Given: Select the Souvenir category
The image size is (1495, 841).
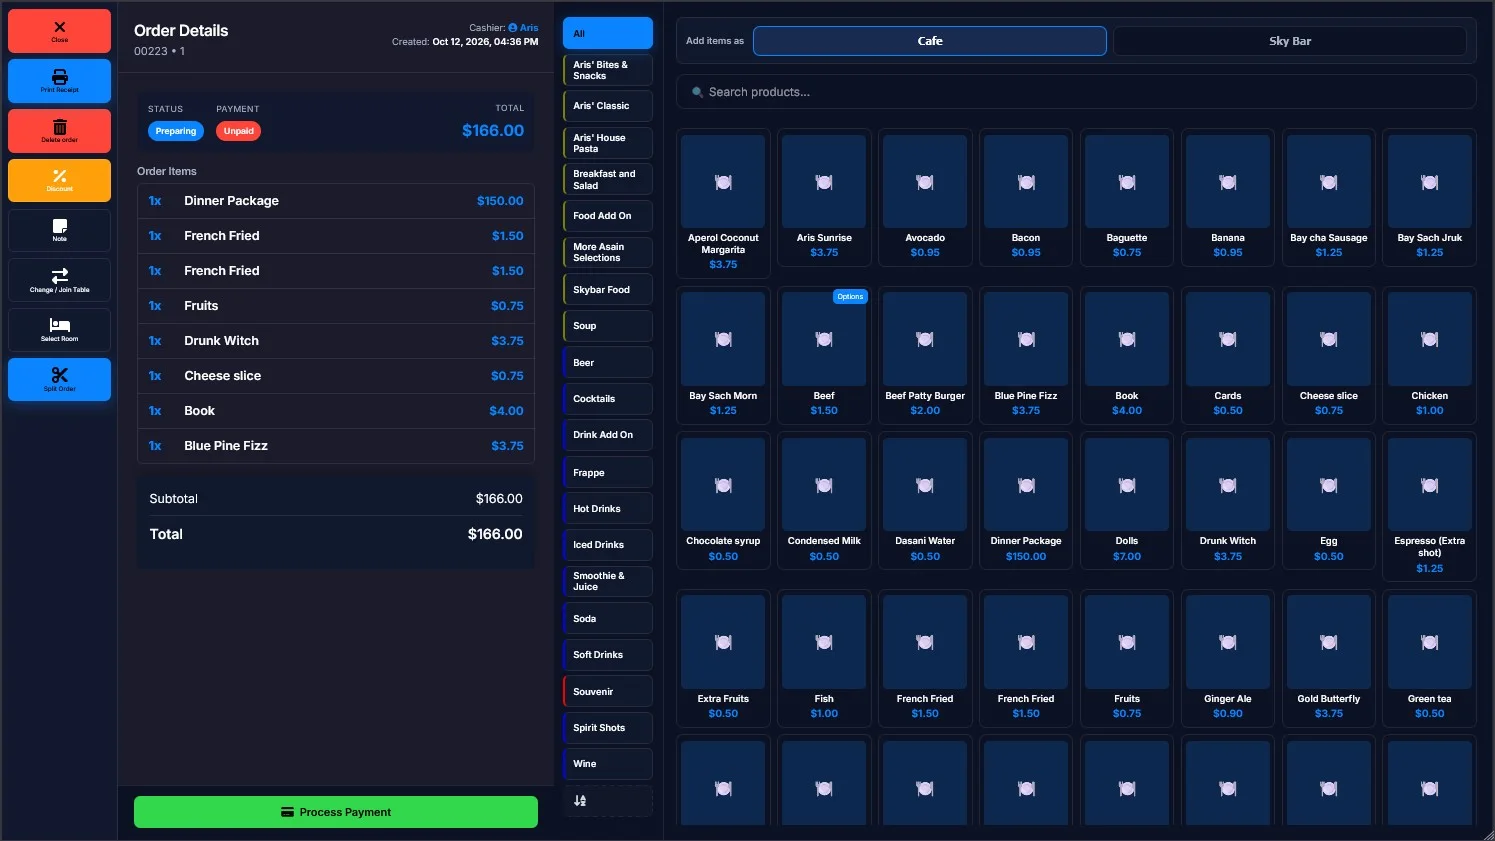Looking at the screenshot, I should [x=608, y=692].
